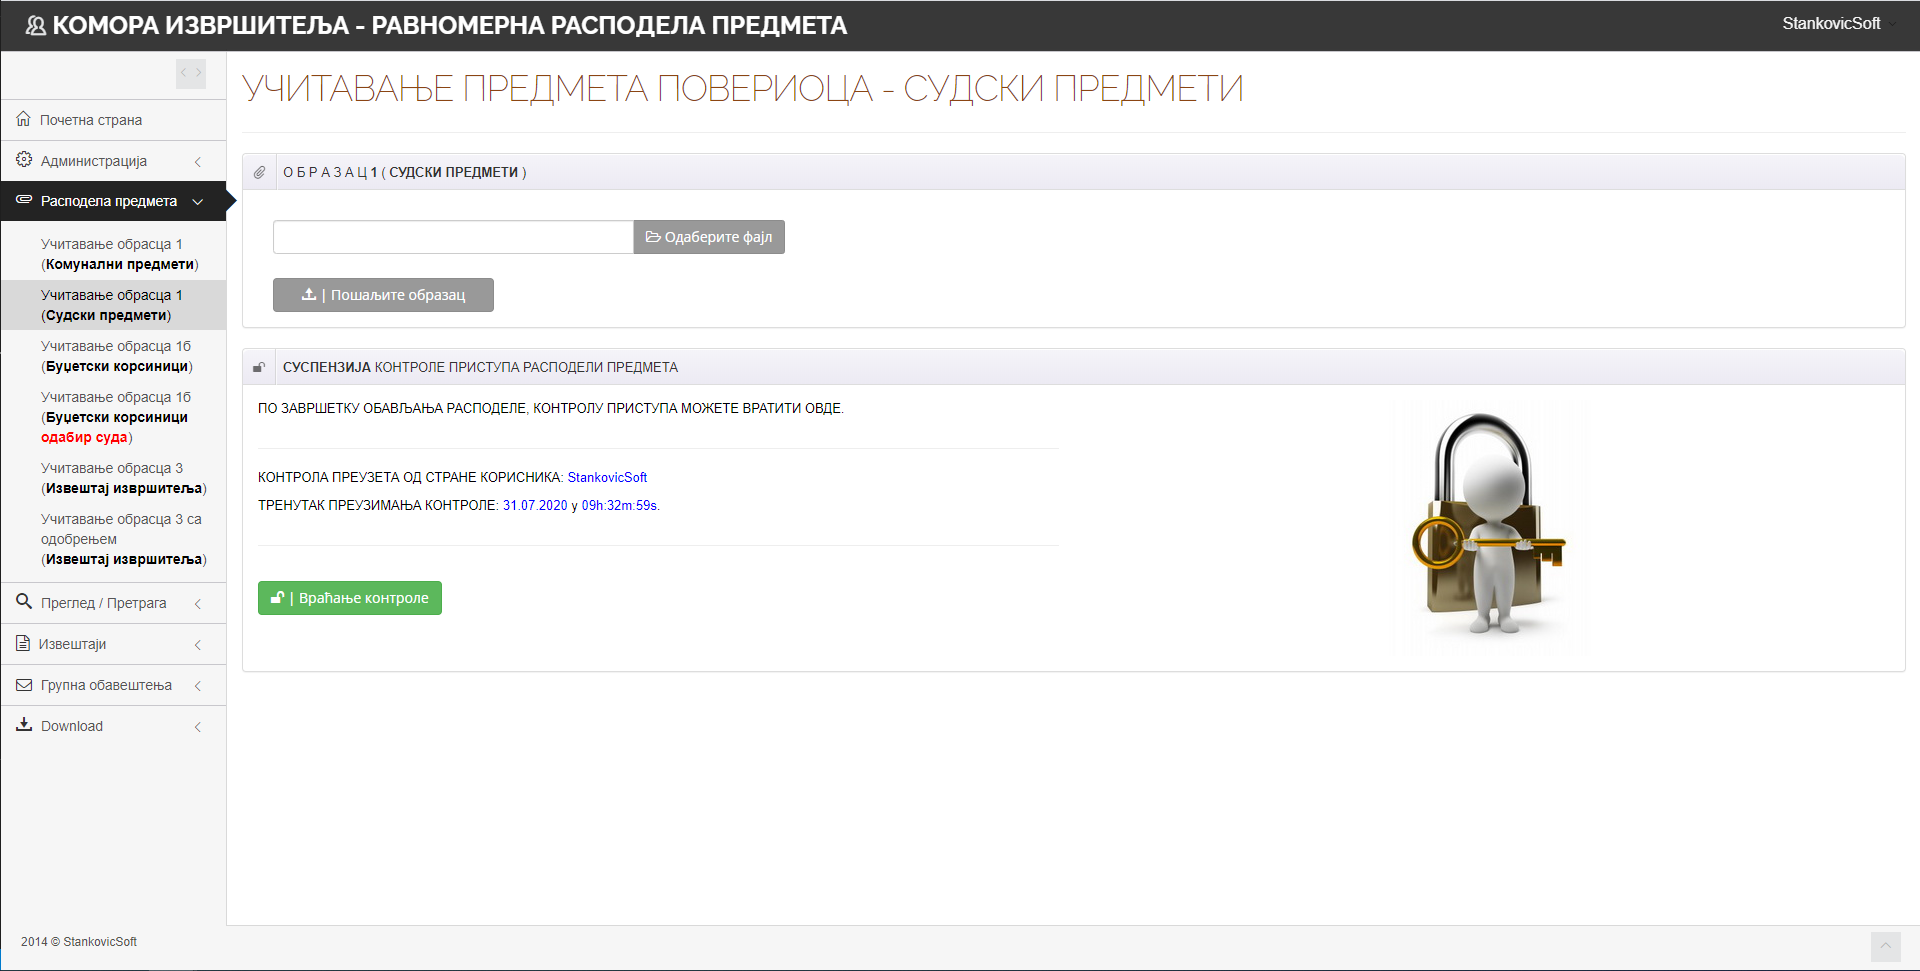Click the Download arrow icon in sidebar
Screen dimensions: 1920x971
click(x=24, y=725)
